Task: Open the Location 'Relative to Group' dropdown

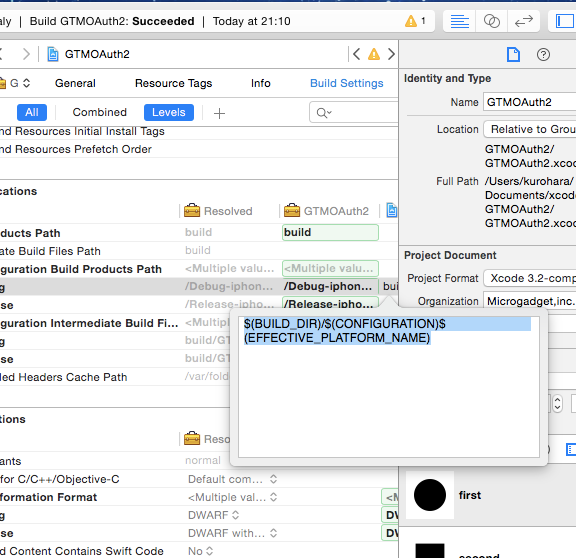Action: [x=530, y=129]
